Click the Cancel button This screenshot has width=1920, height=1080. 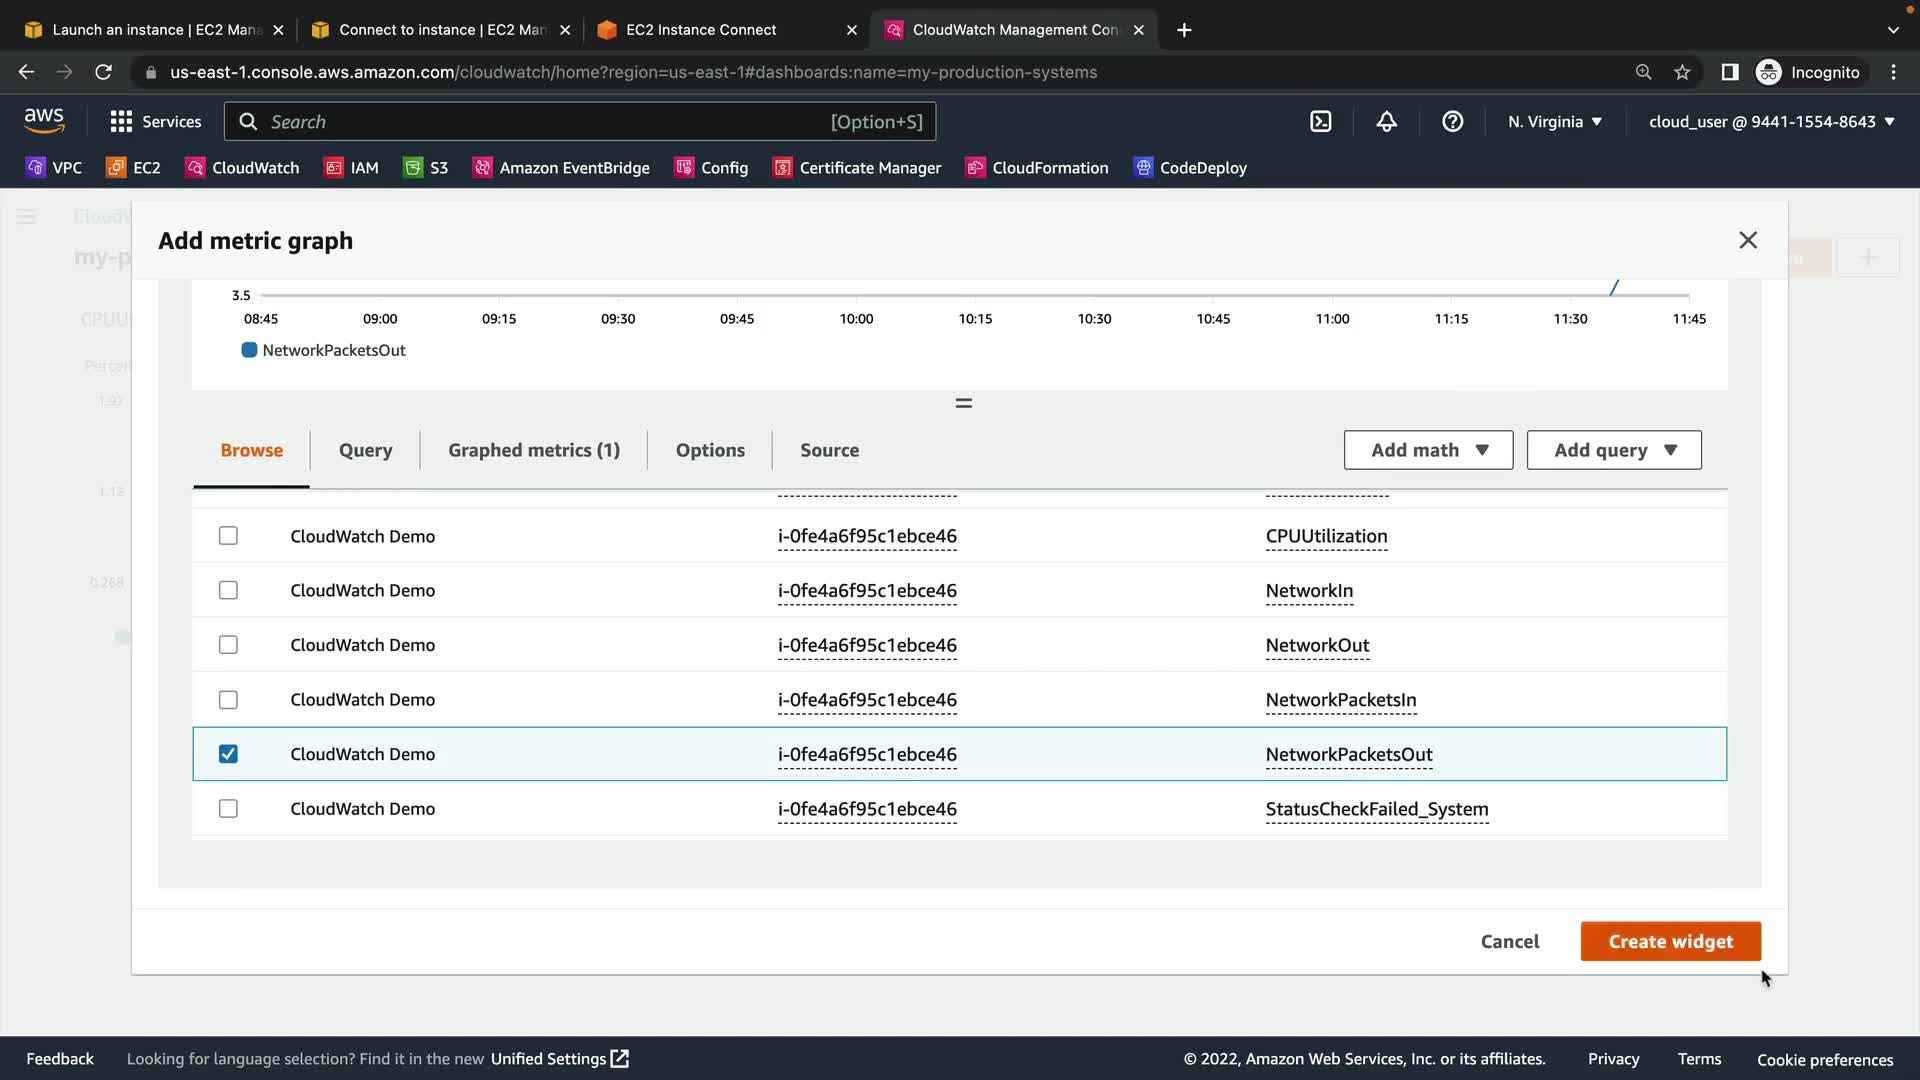[x=1509, y=941]
